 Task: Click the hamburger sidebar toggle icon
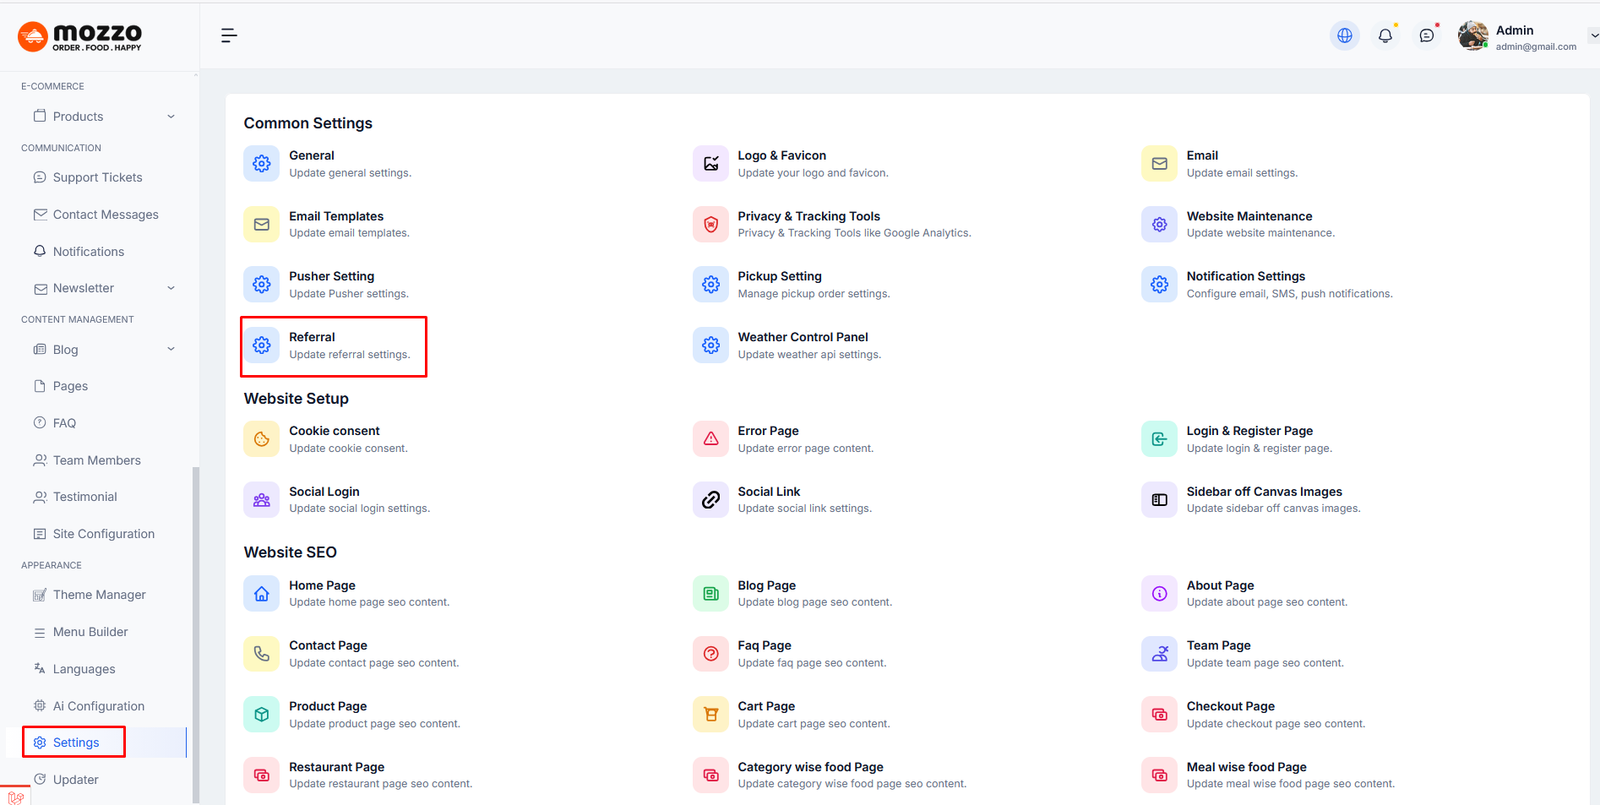tap(229, 36)
